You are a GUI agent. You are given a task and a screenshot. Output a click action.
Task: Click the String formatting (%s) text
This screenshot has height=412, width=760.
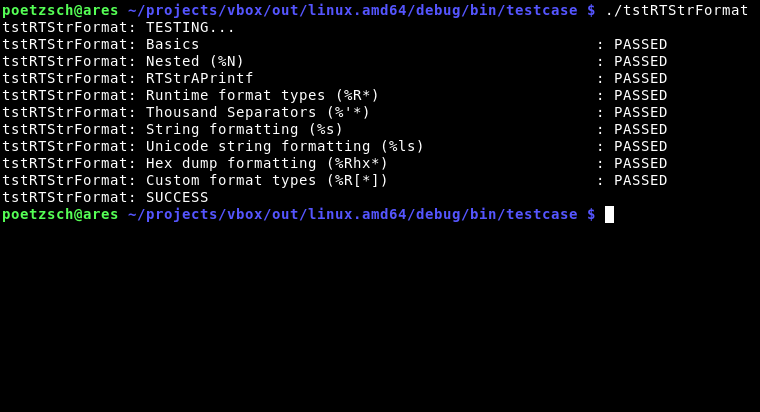pyautogui.click(x=244, y=129)
